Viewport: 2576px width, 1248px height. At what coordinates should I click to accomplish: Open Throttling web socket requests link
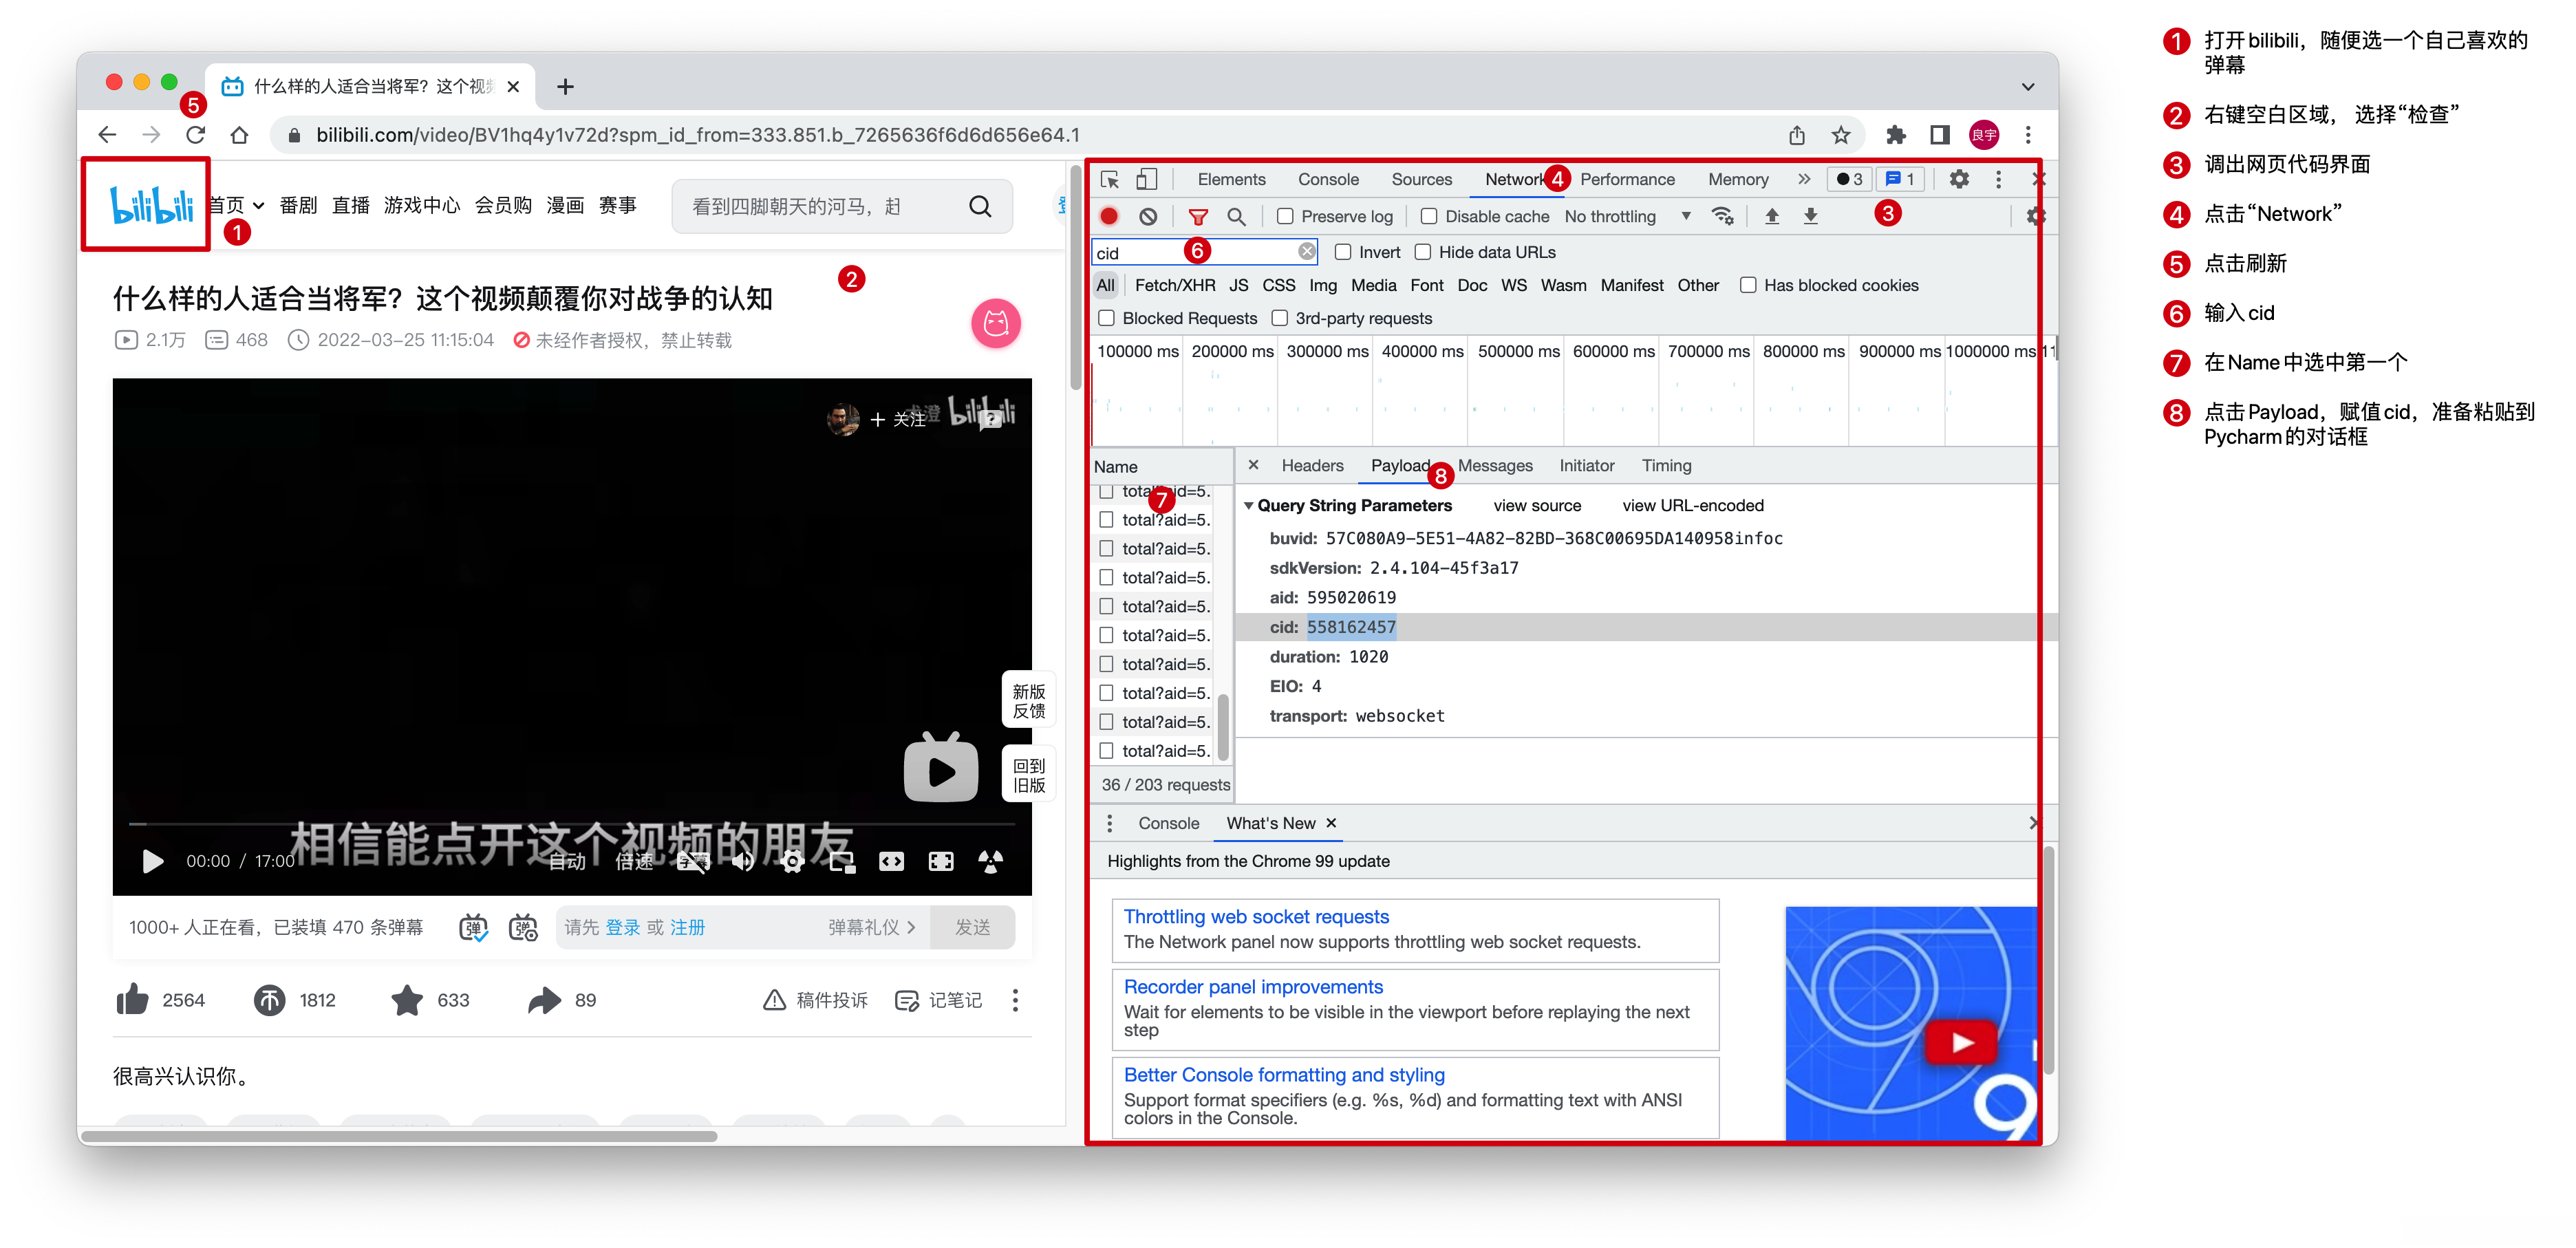coord(1256,917)
